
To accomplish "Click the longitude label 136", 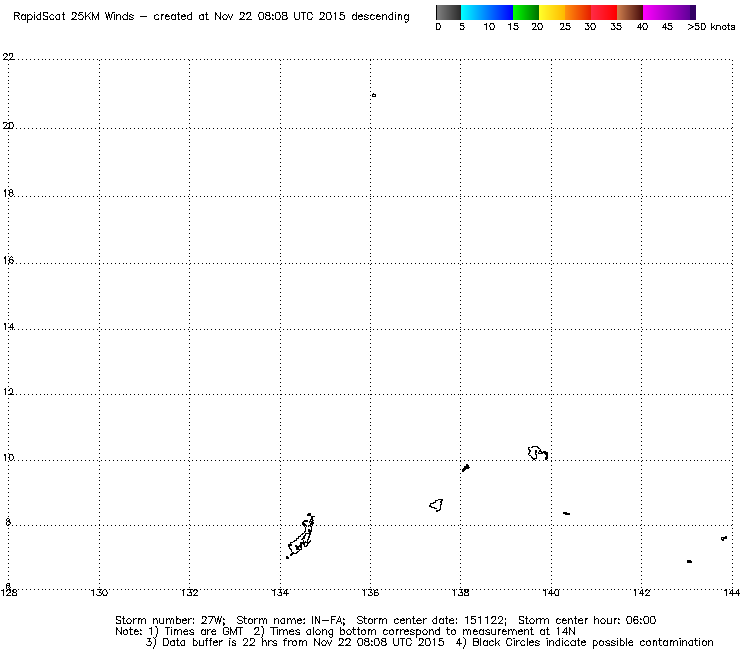I will click(x=370, y=592).
